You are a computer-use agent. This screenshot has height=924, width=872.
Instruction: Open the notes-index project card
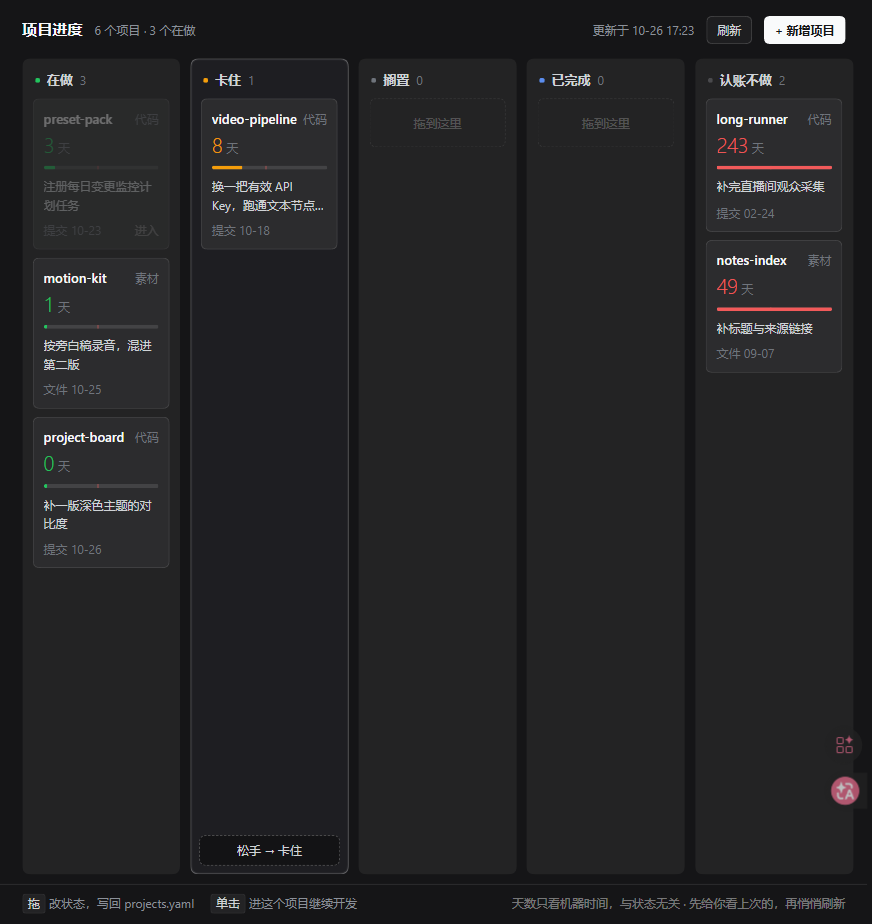pos(774,306)
